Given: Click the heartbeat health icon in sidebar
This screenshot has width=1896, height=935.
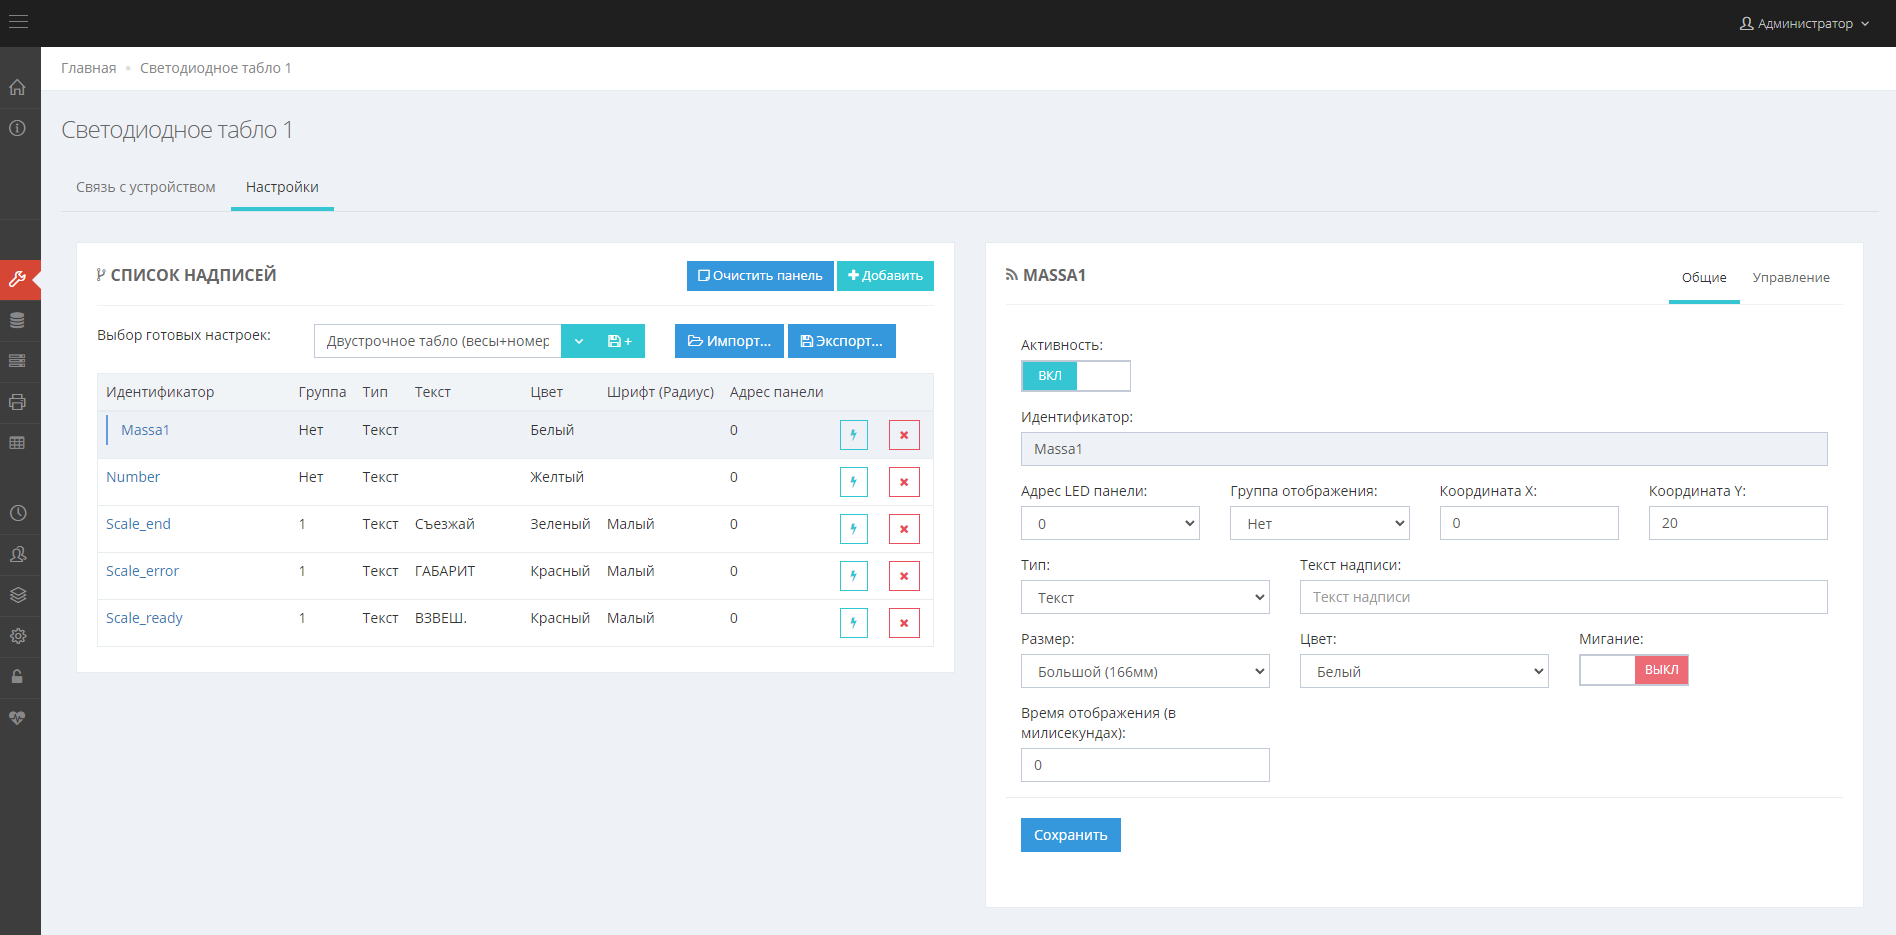Looking at the screenshot, I should (17, 718).
